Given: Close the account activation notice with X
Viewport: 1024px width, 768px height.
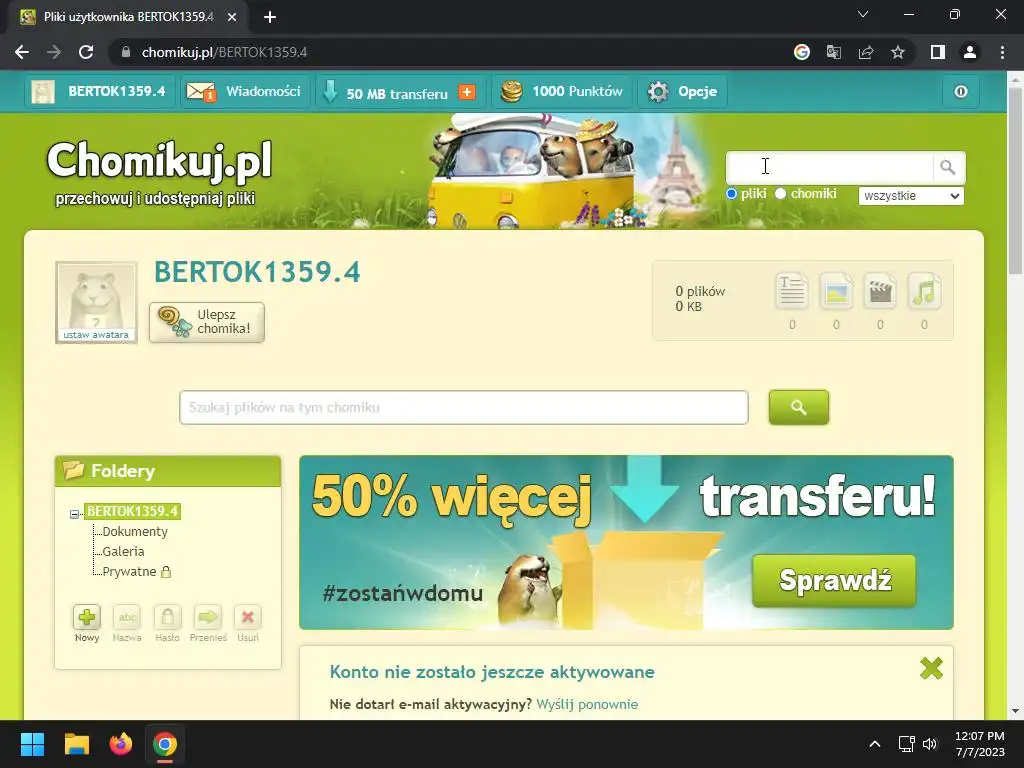Looking at the screenshot, I should coord(931,668).
